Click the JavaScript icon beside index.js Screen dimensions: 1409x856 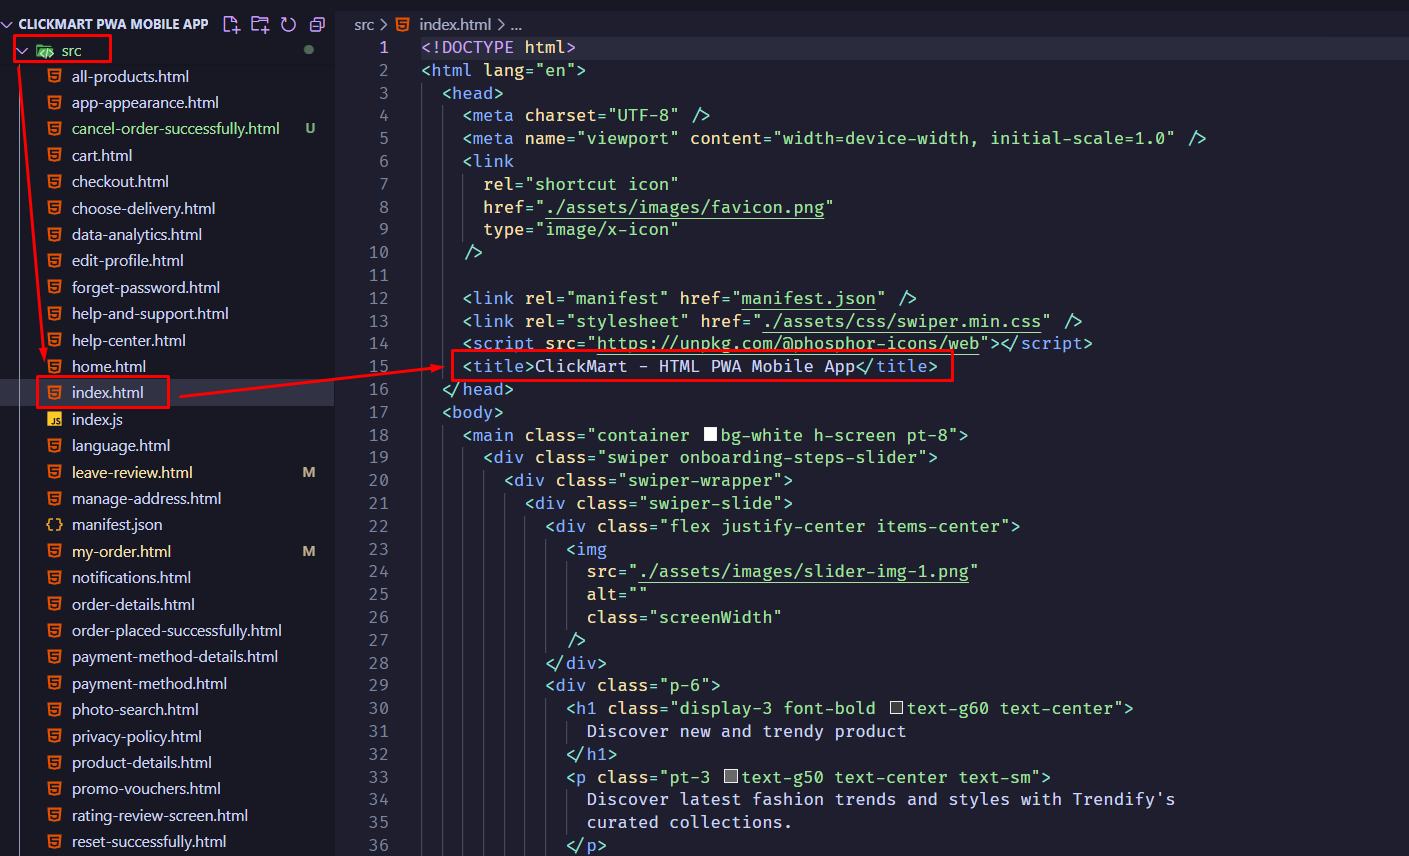point(56,419)
